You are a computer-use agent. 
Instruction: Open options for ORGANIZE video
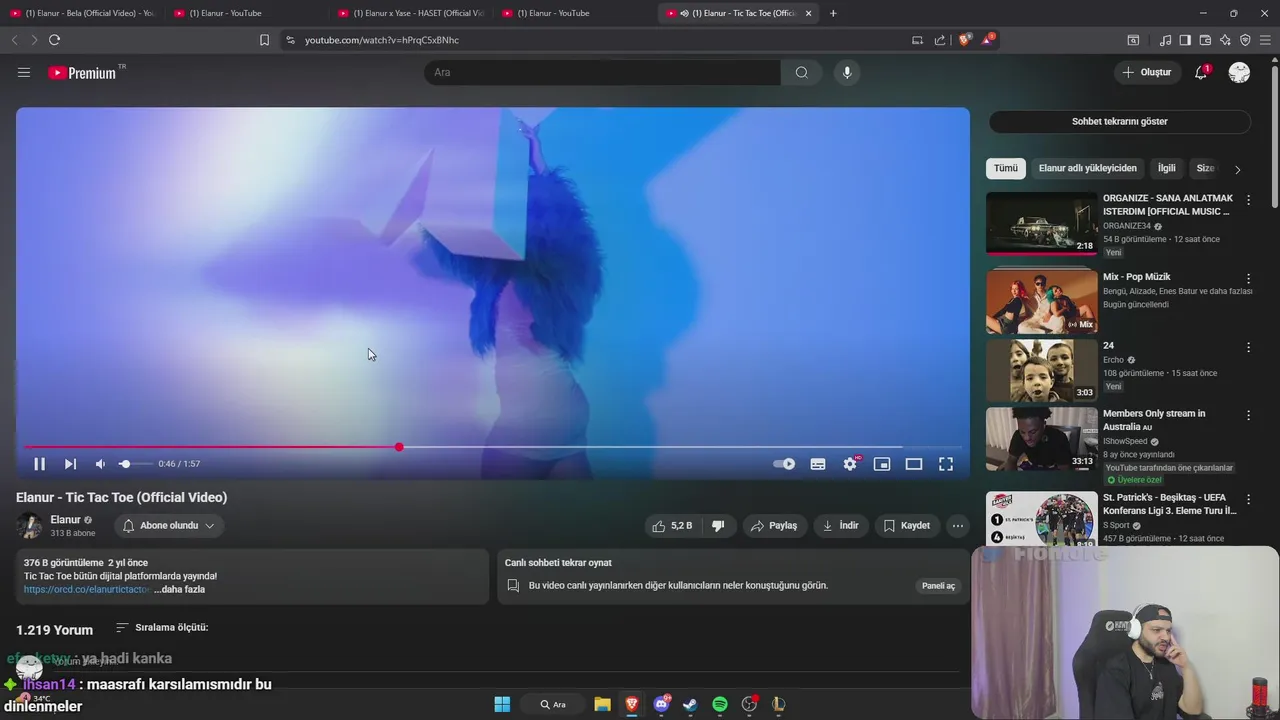tap(1248, 200)
